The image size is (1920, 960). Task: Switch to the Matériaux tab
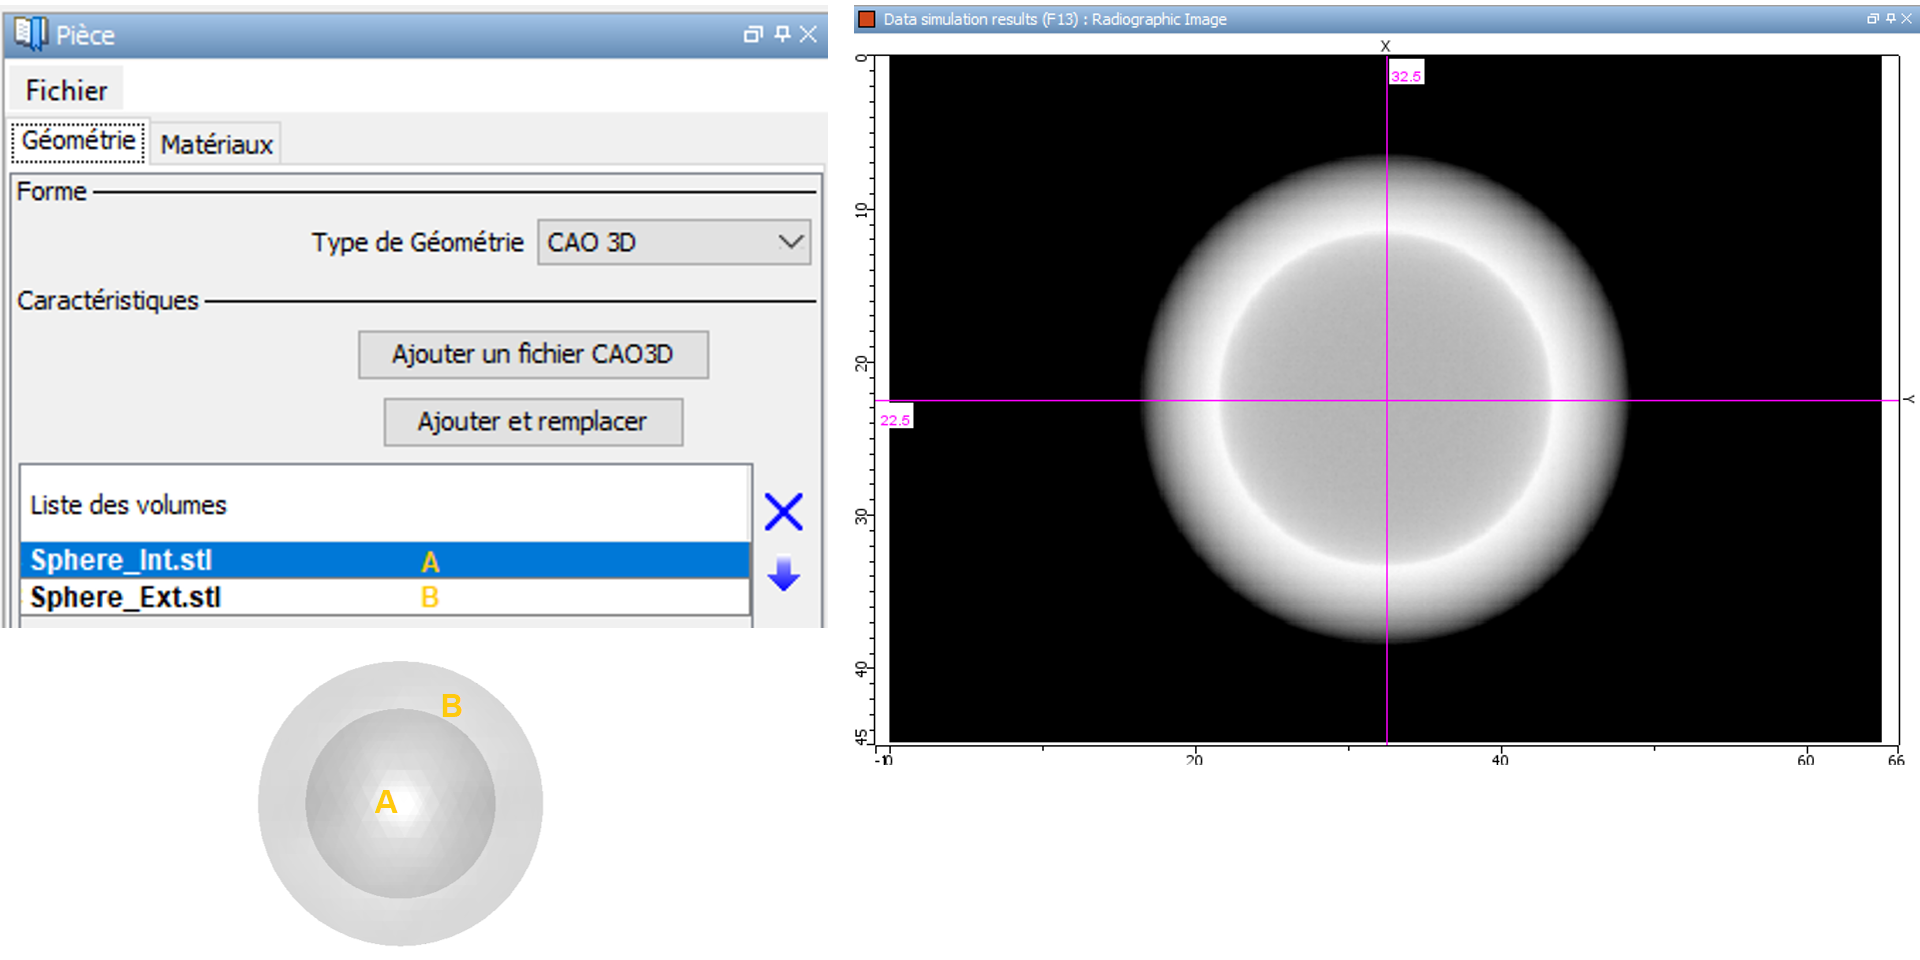217,144
